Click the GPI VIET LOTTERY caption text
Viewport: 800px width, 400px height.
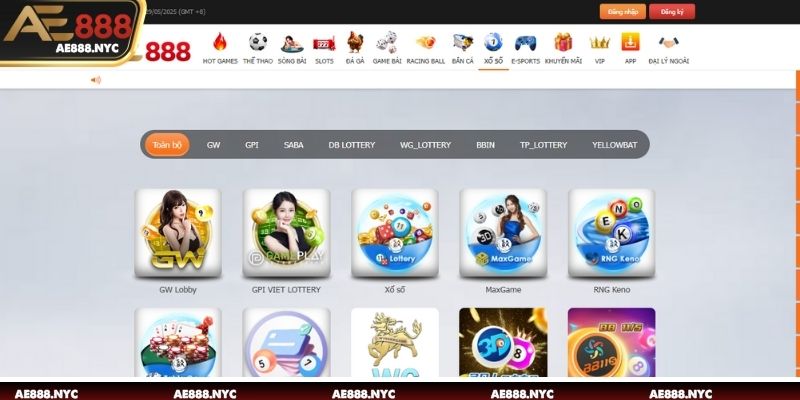pos(286,289)
